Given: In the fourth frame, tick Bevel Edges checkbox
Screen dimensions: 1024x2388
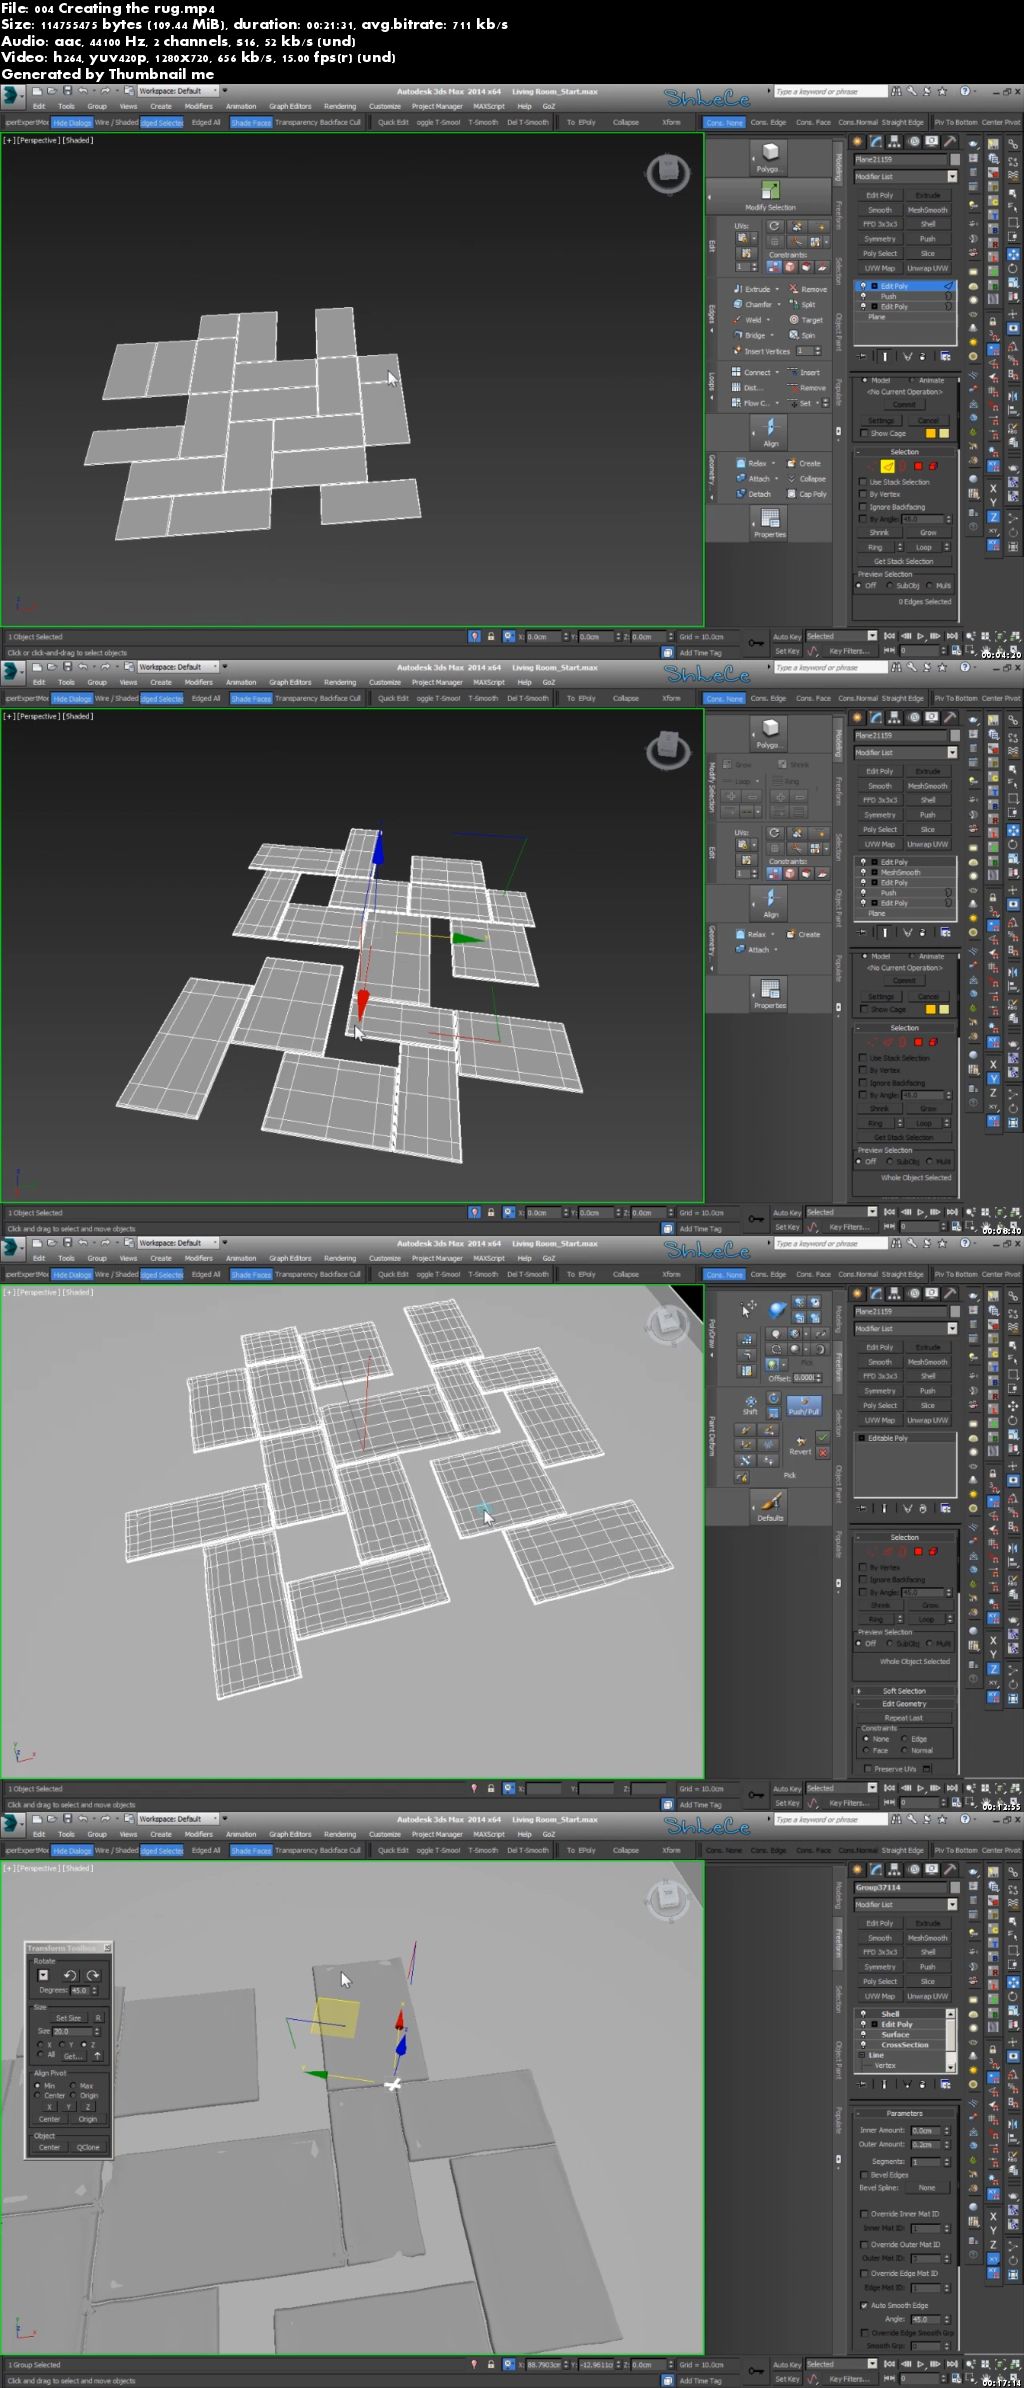Looking at the screenshot, I should coord(884,2175).
